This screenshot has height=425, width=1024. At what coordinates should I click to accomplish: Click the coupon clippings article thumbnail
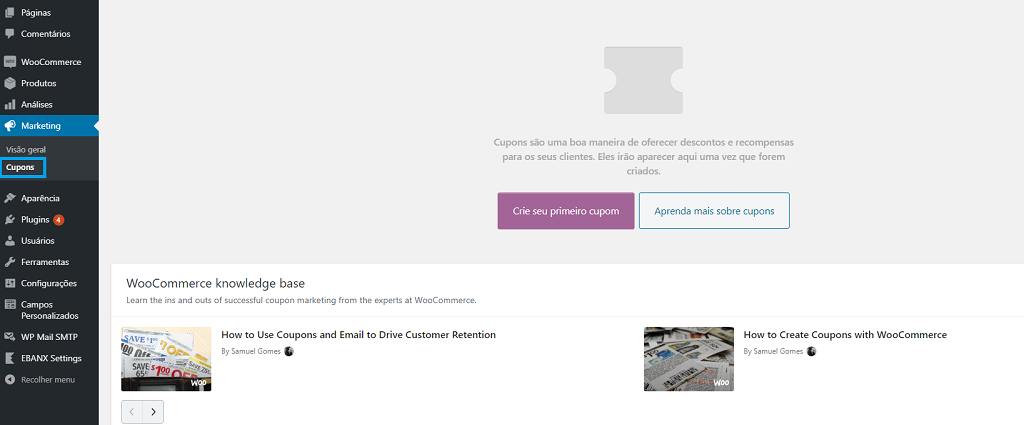click(x=166, y=358)
